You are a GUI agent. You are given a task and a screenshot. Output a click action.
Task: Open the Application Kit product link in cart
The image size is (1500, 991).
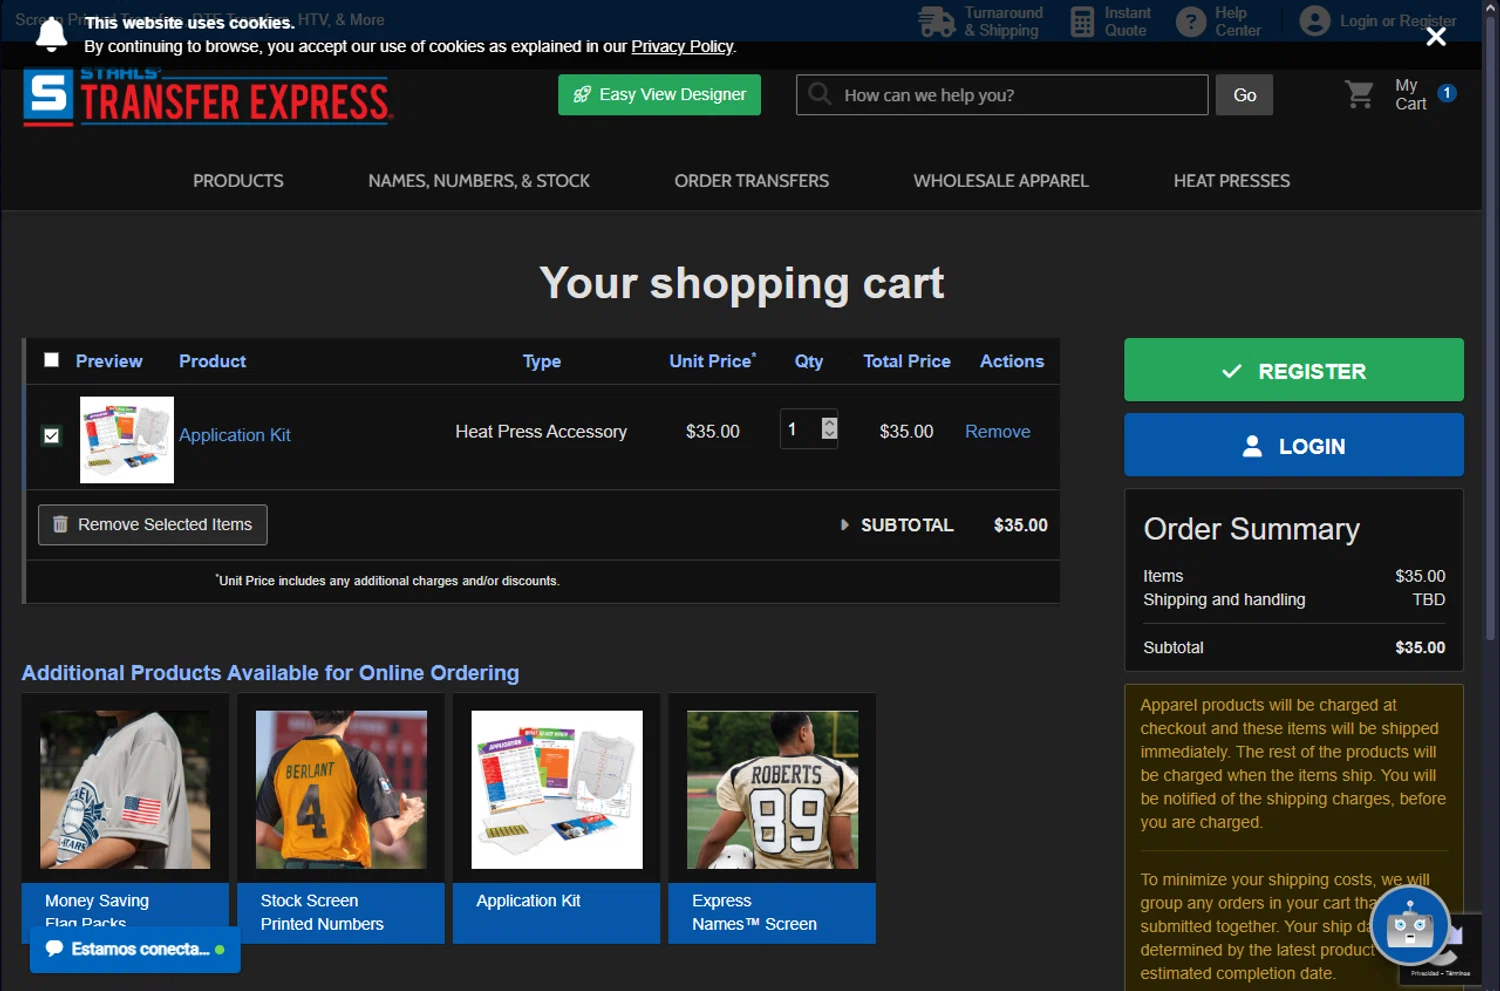point(235,435)
